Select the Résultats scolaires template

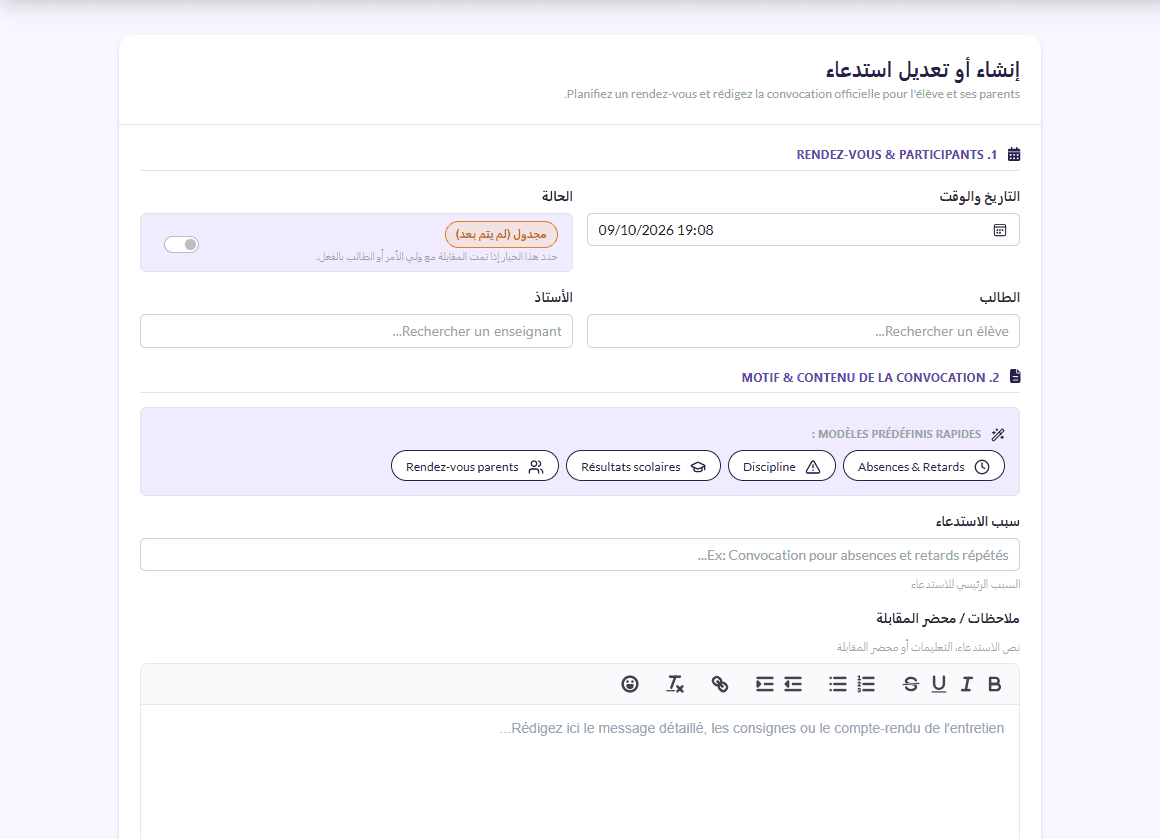click(x=643, y=467)
